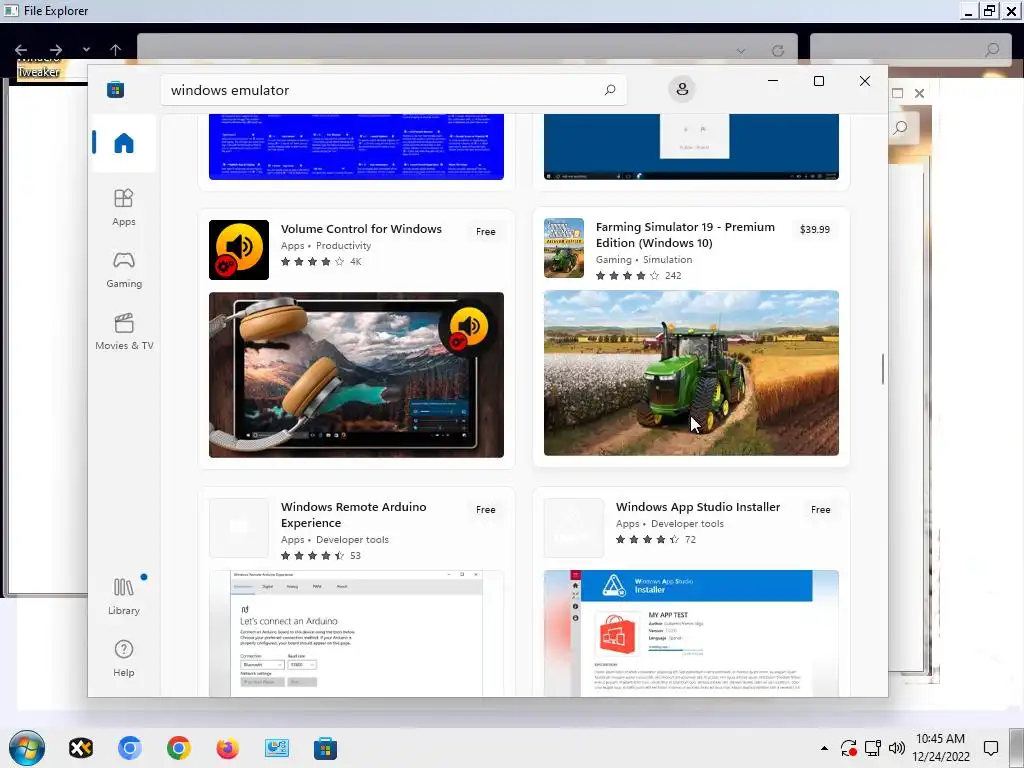Image resolution: width=1024 pixels, height=768 pixels.
Task: Click Windows Remote Arduino Experience title
Action: (x=353, y=515)
